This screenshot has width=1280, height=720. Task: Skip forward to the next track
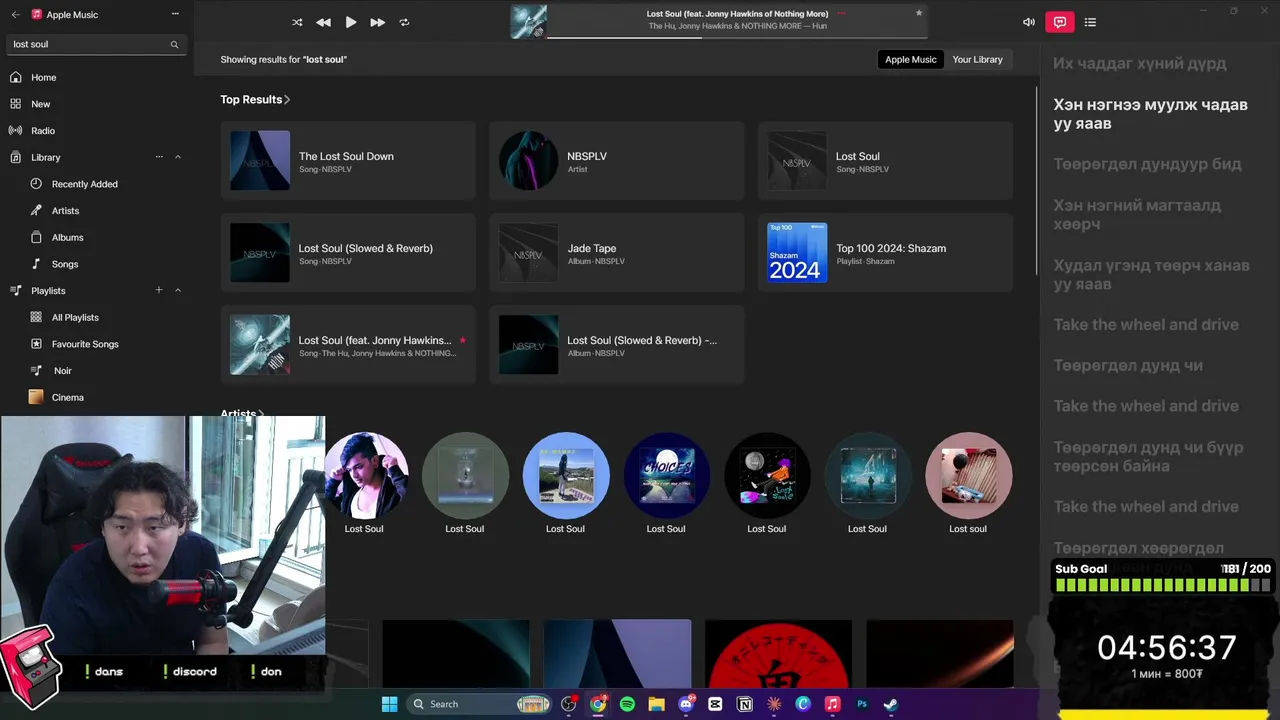(377, 22)
